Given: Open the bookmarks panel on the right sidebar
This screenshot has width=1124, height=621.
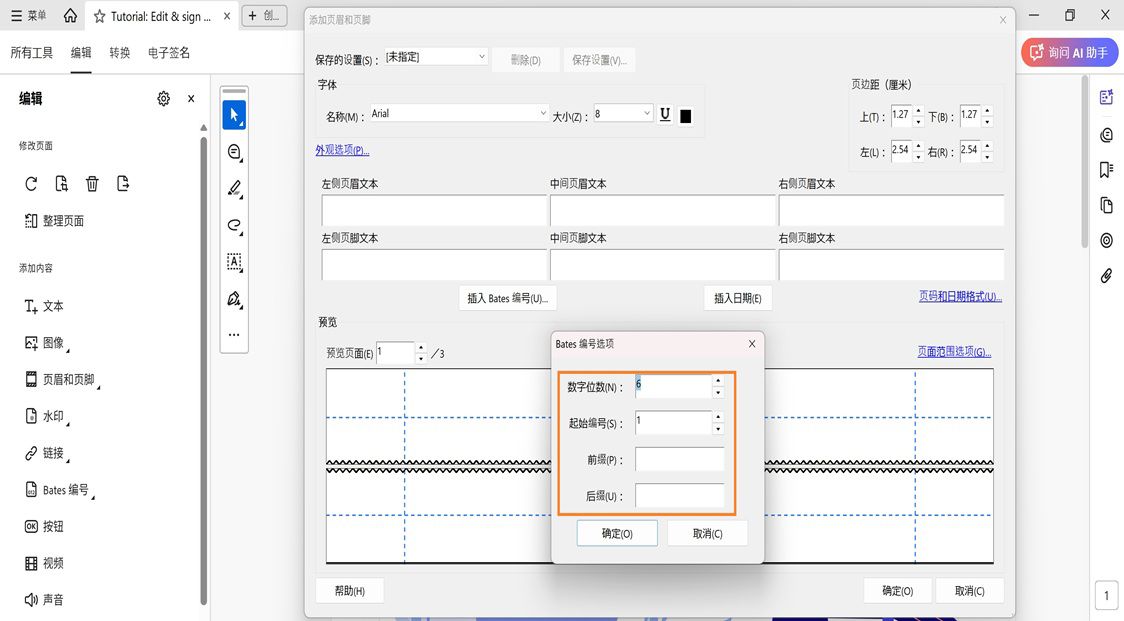Looking at the screenshot, I should click(1106, 170).
